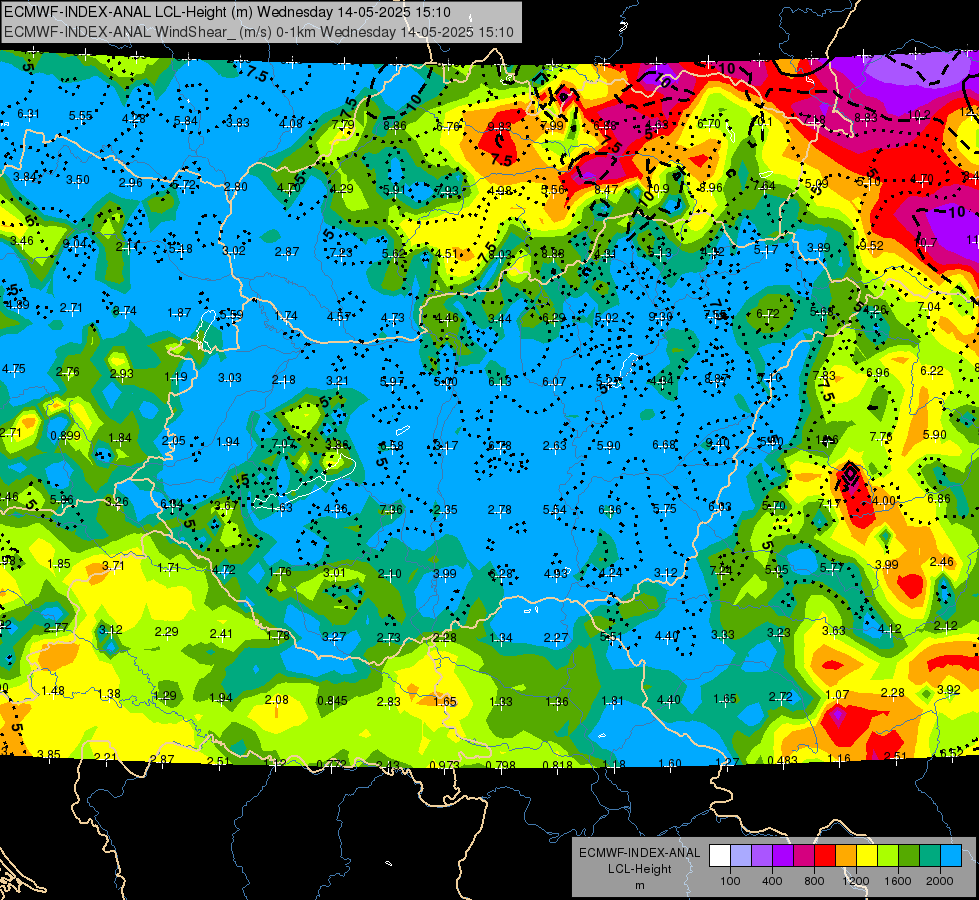Click the wind shear value 7.36
This screenshot has height=900, width=979.
(391, 509)
